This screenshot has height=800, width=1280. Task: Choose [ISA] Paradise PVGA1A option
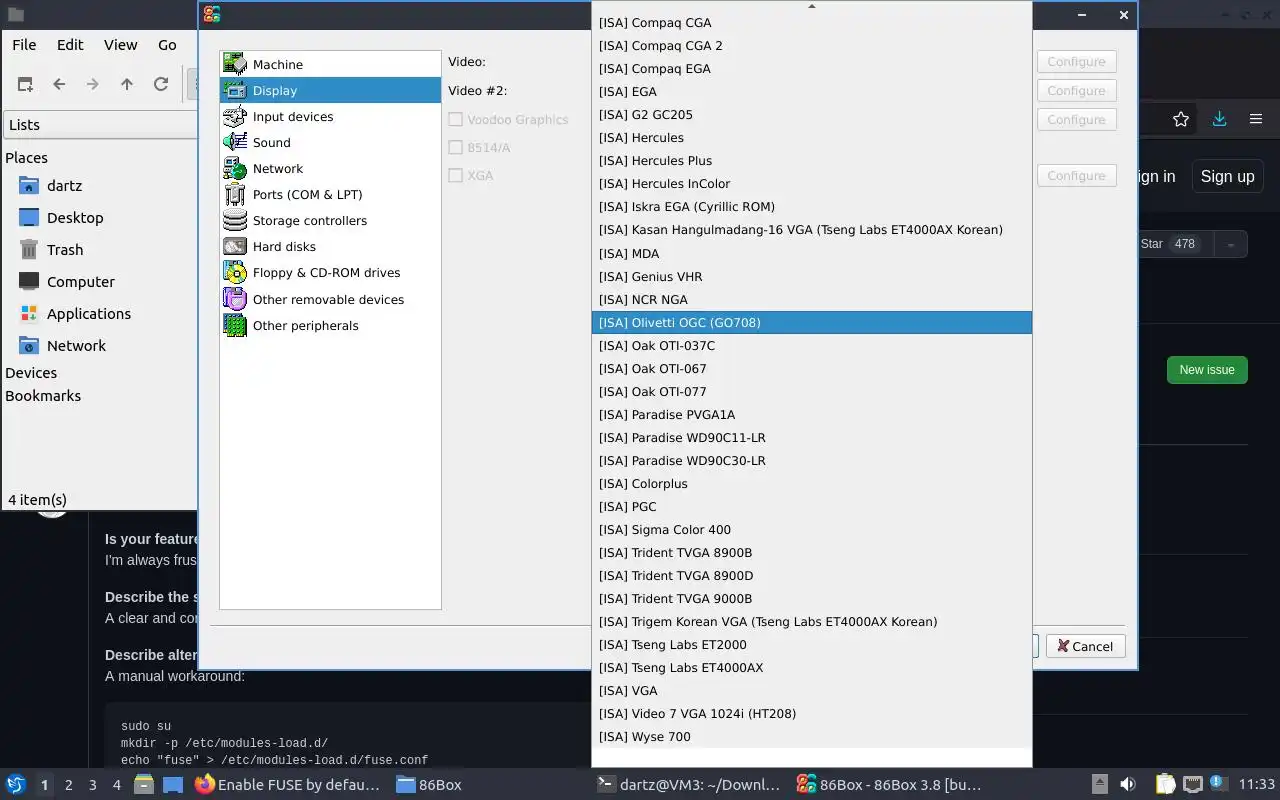point(811,414)
